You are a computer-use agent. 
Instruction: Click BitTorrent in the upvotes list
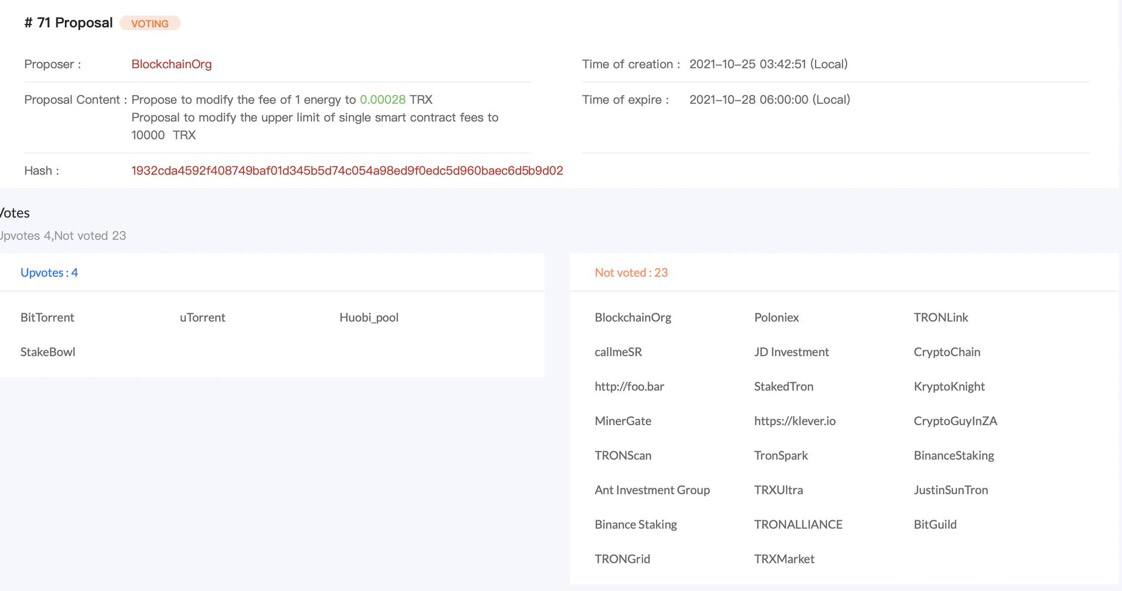47,318
